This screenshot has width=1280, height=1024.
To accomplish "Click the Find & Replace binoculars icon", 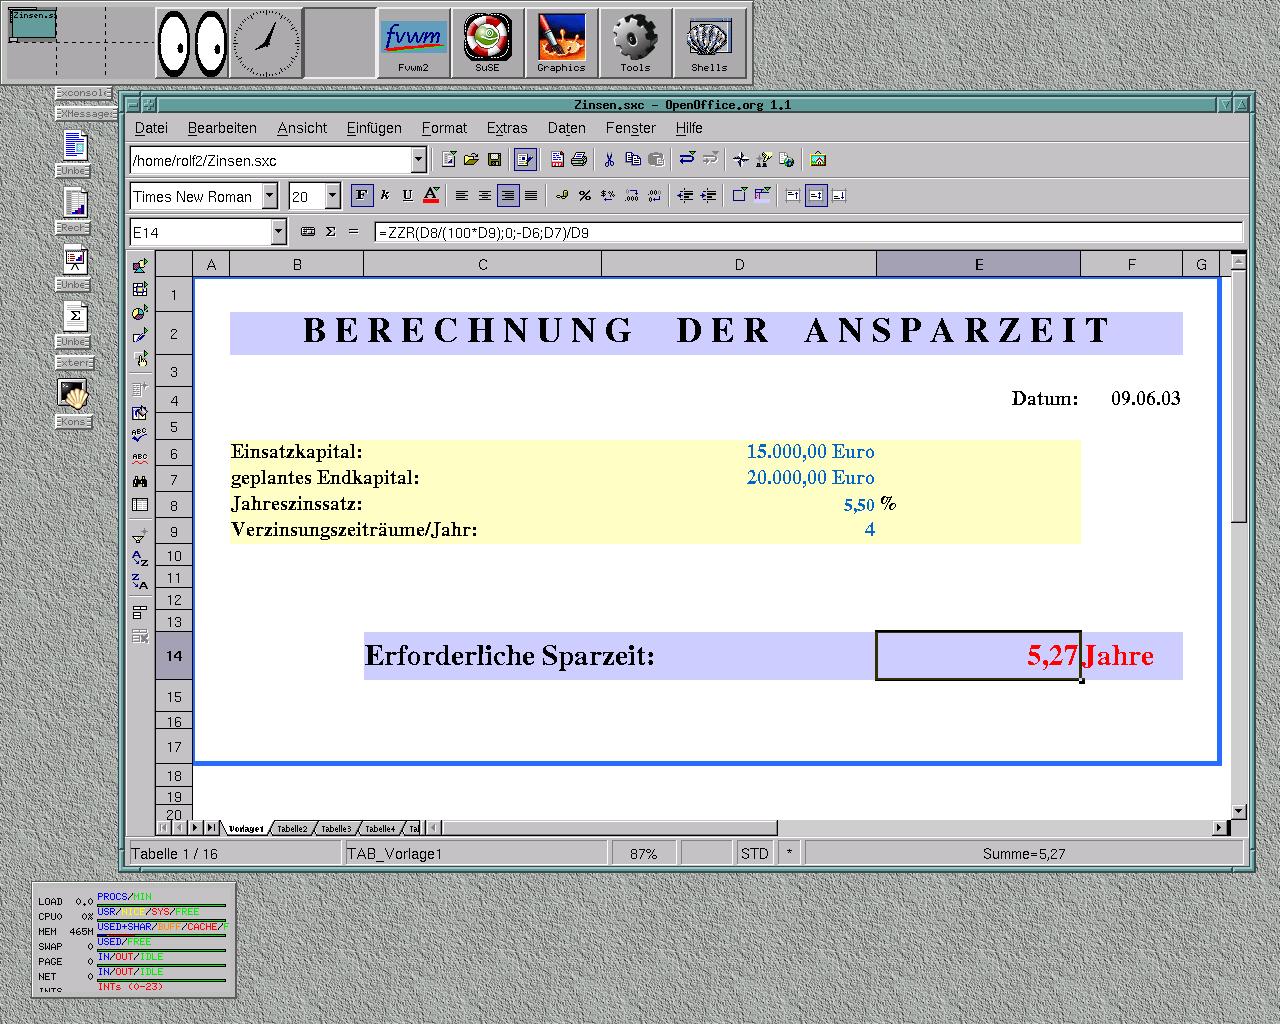I will tap(140, 481).
